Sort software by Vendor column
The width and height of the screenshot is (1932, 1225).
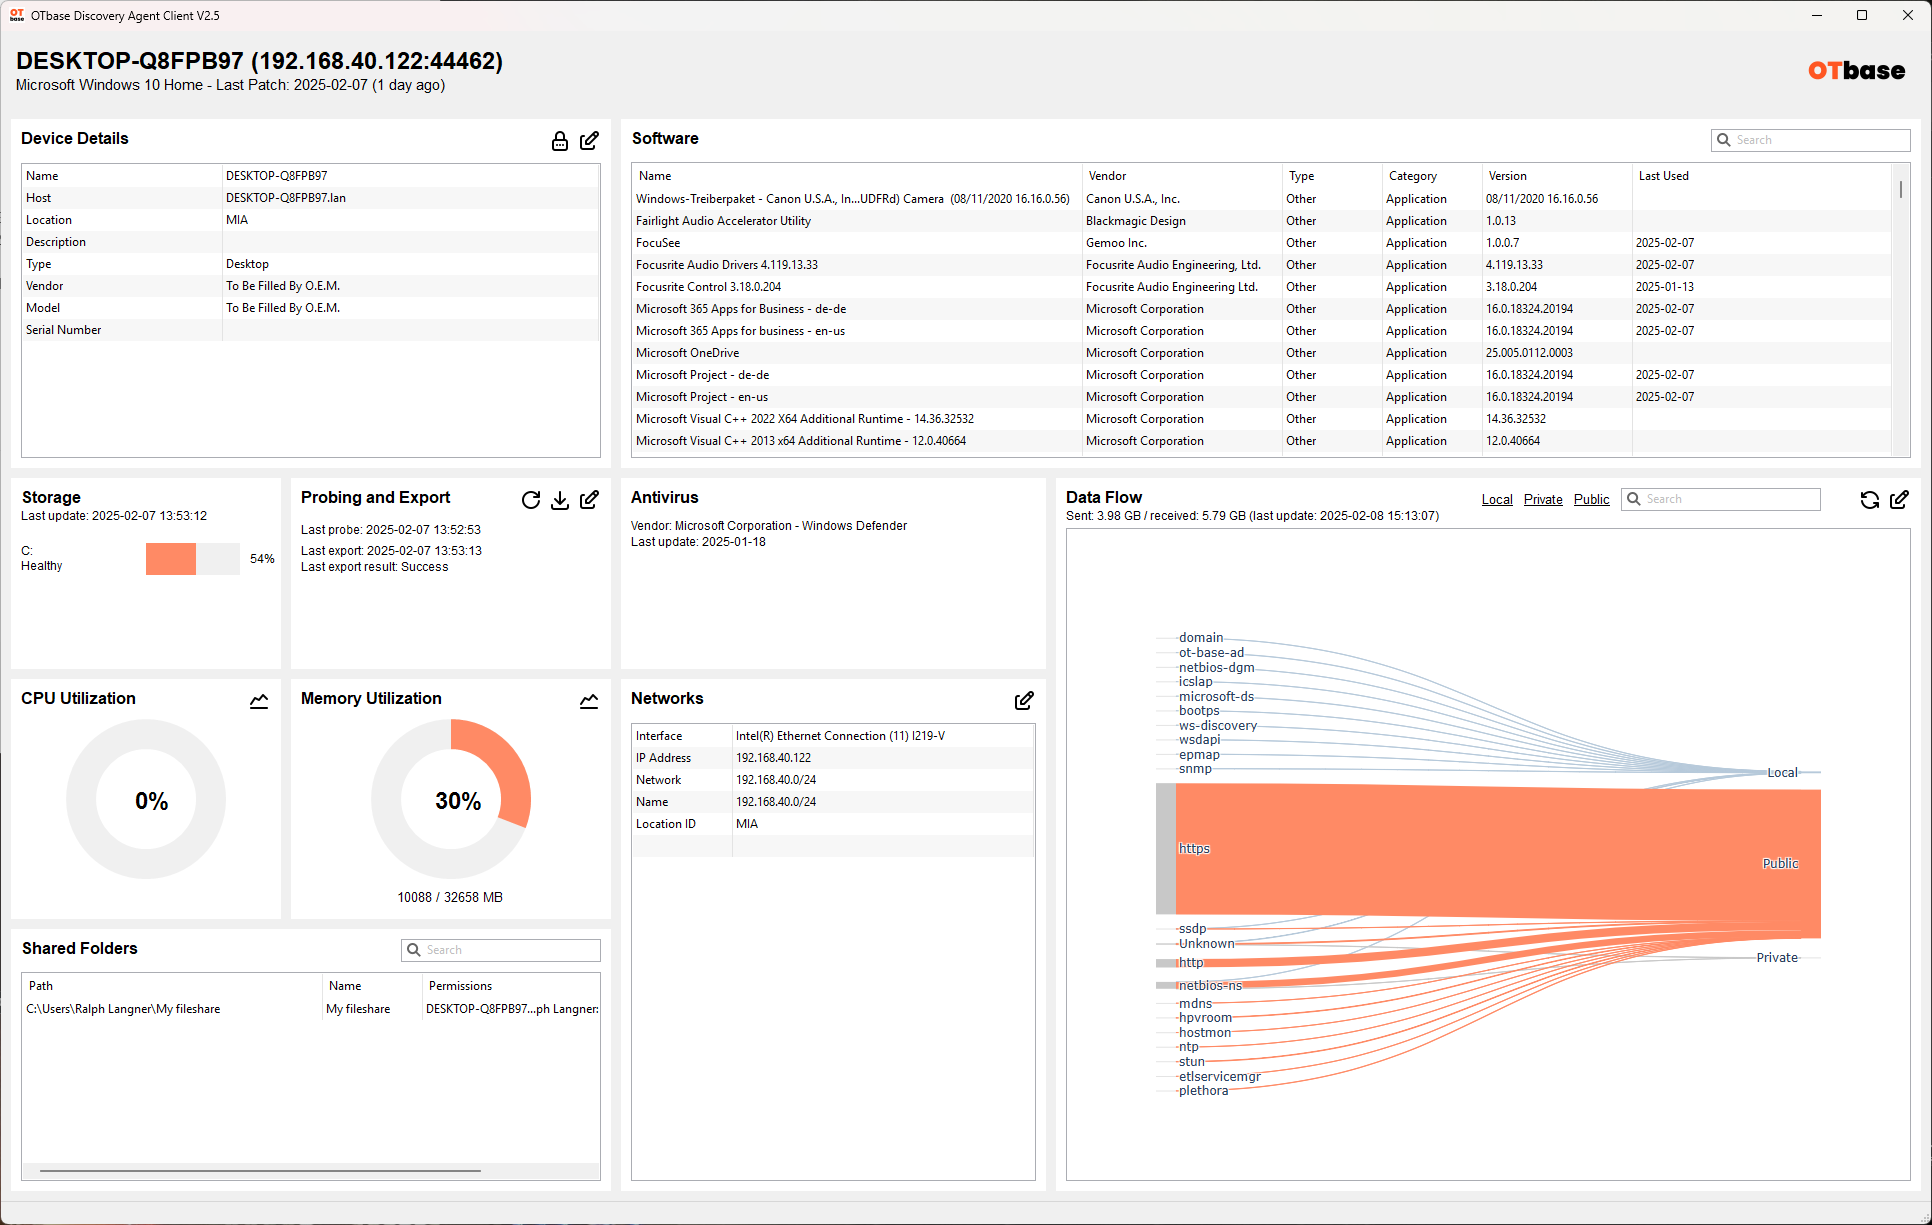click(1107, 176)
